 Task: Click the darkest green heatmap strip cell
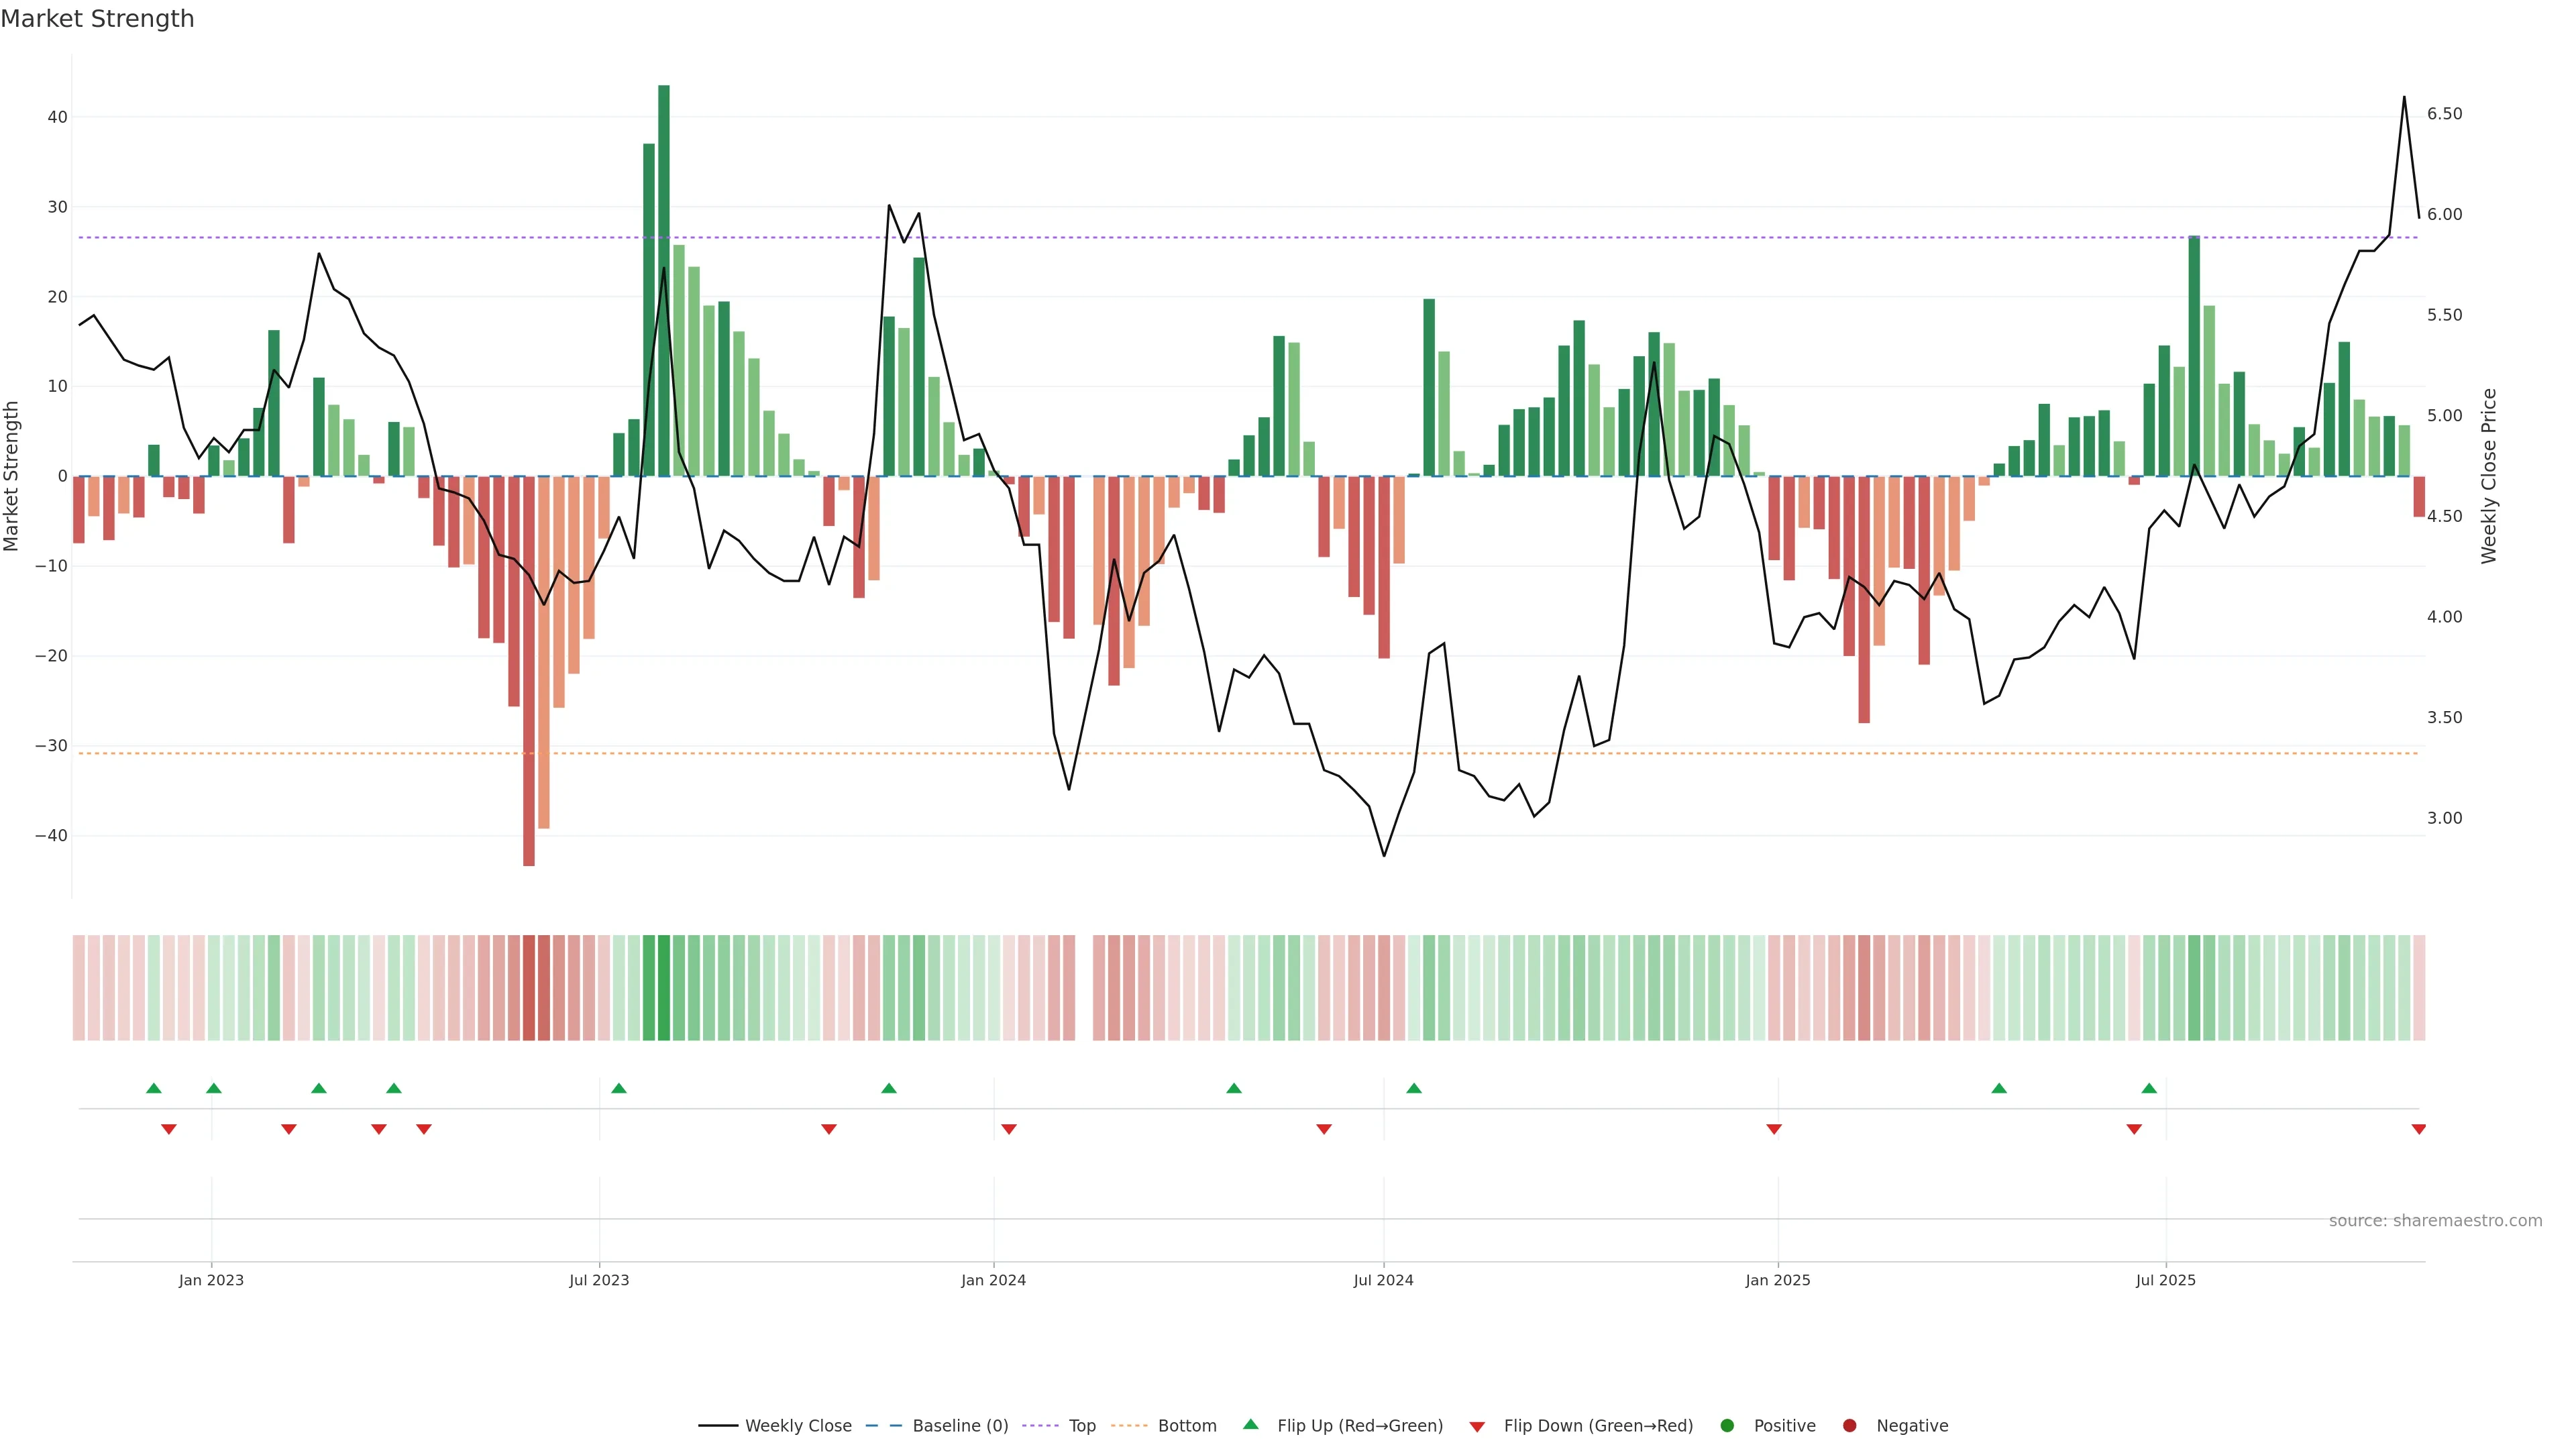(664, 988)
